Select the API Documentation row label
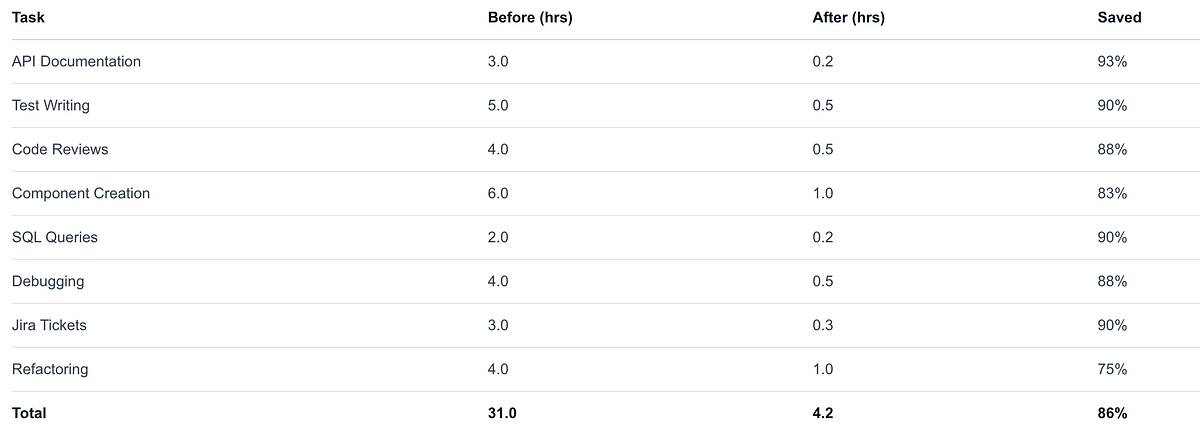Image resolution: width=1200 pixels, height=447 pixels. (x=76, y=62)
